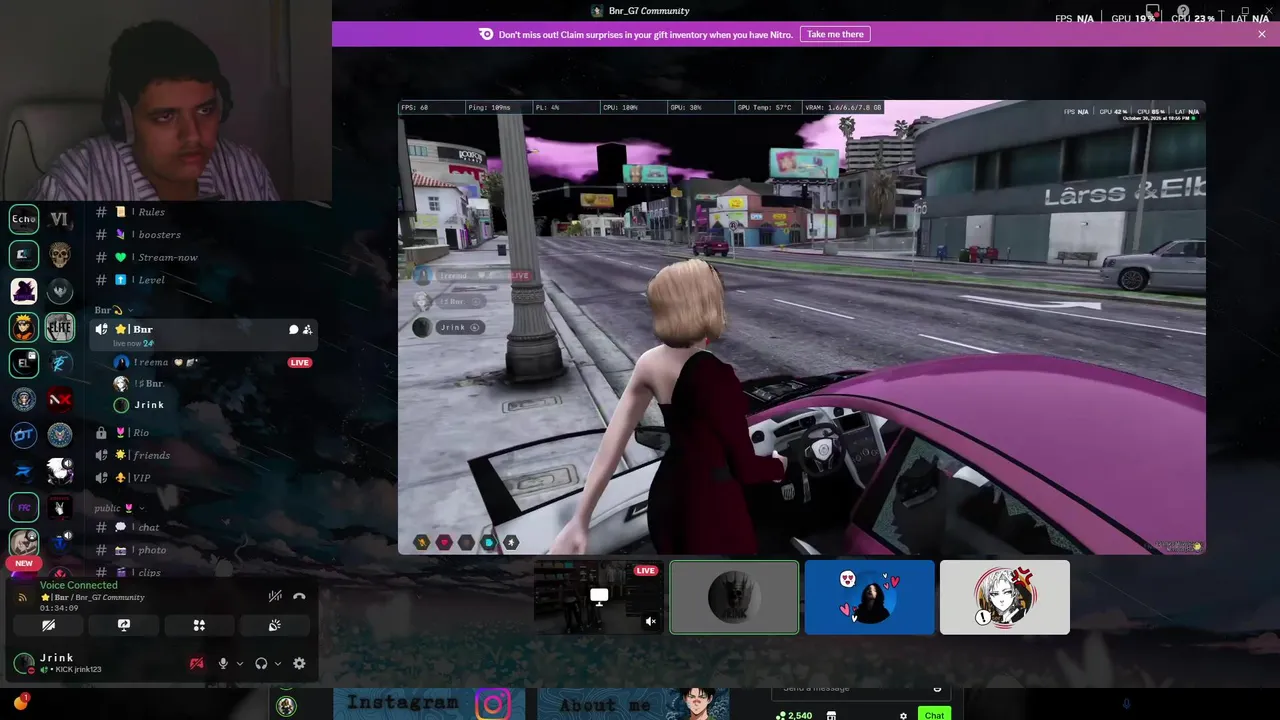Click channel points balance 2,540
Image resolution: width=1280 pixels, height=720 pixels.
[x=794, y=716]
